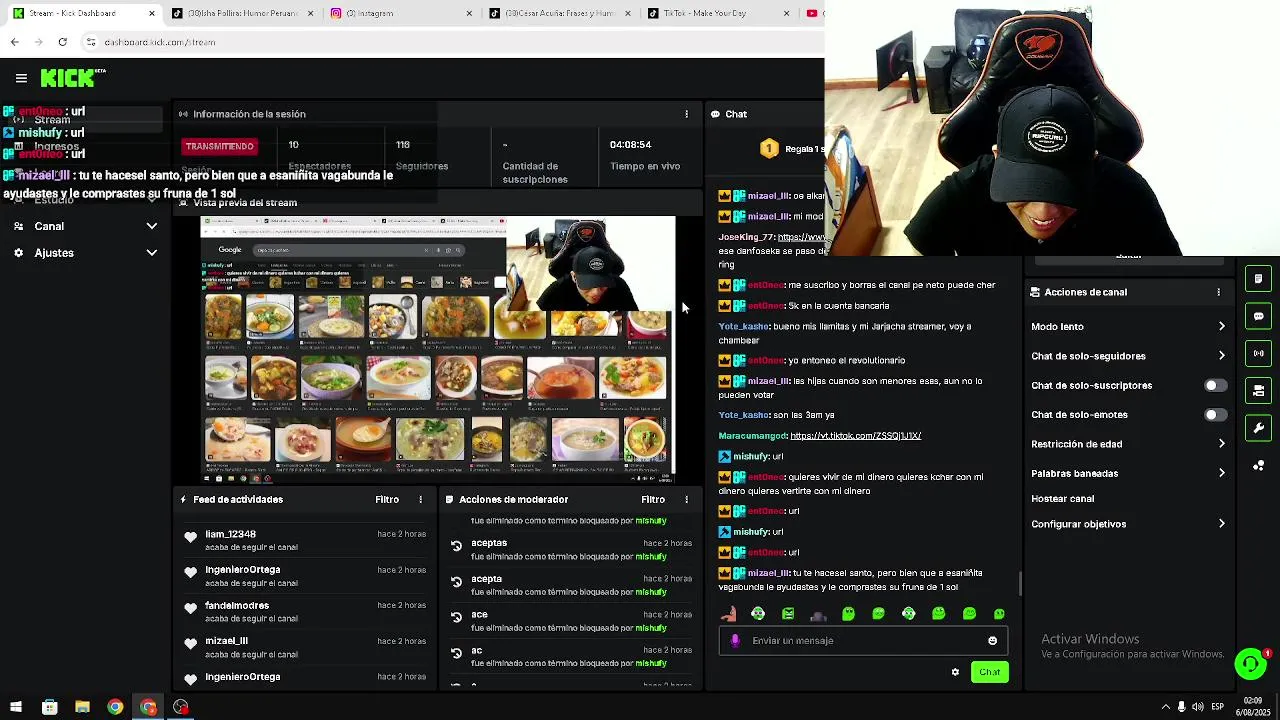Screen dimensions: 1280x720
Task: Open File Explorer from taskbar
Action: coord(82,707)
